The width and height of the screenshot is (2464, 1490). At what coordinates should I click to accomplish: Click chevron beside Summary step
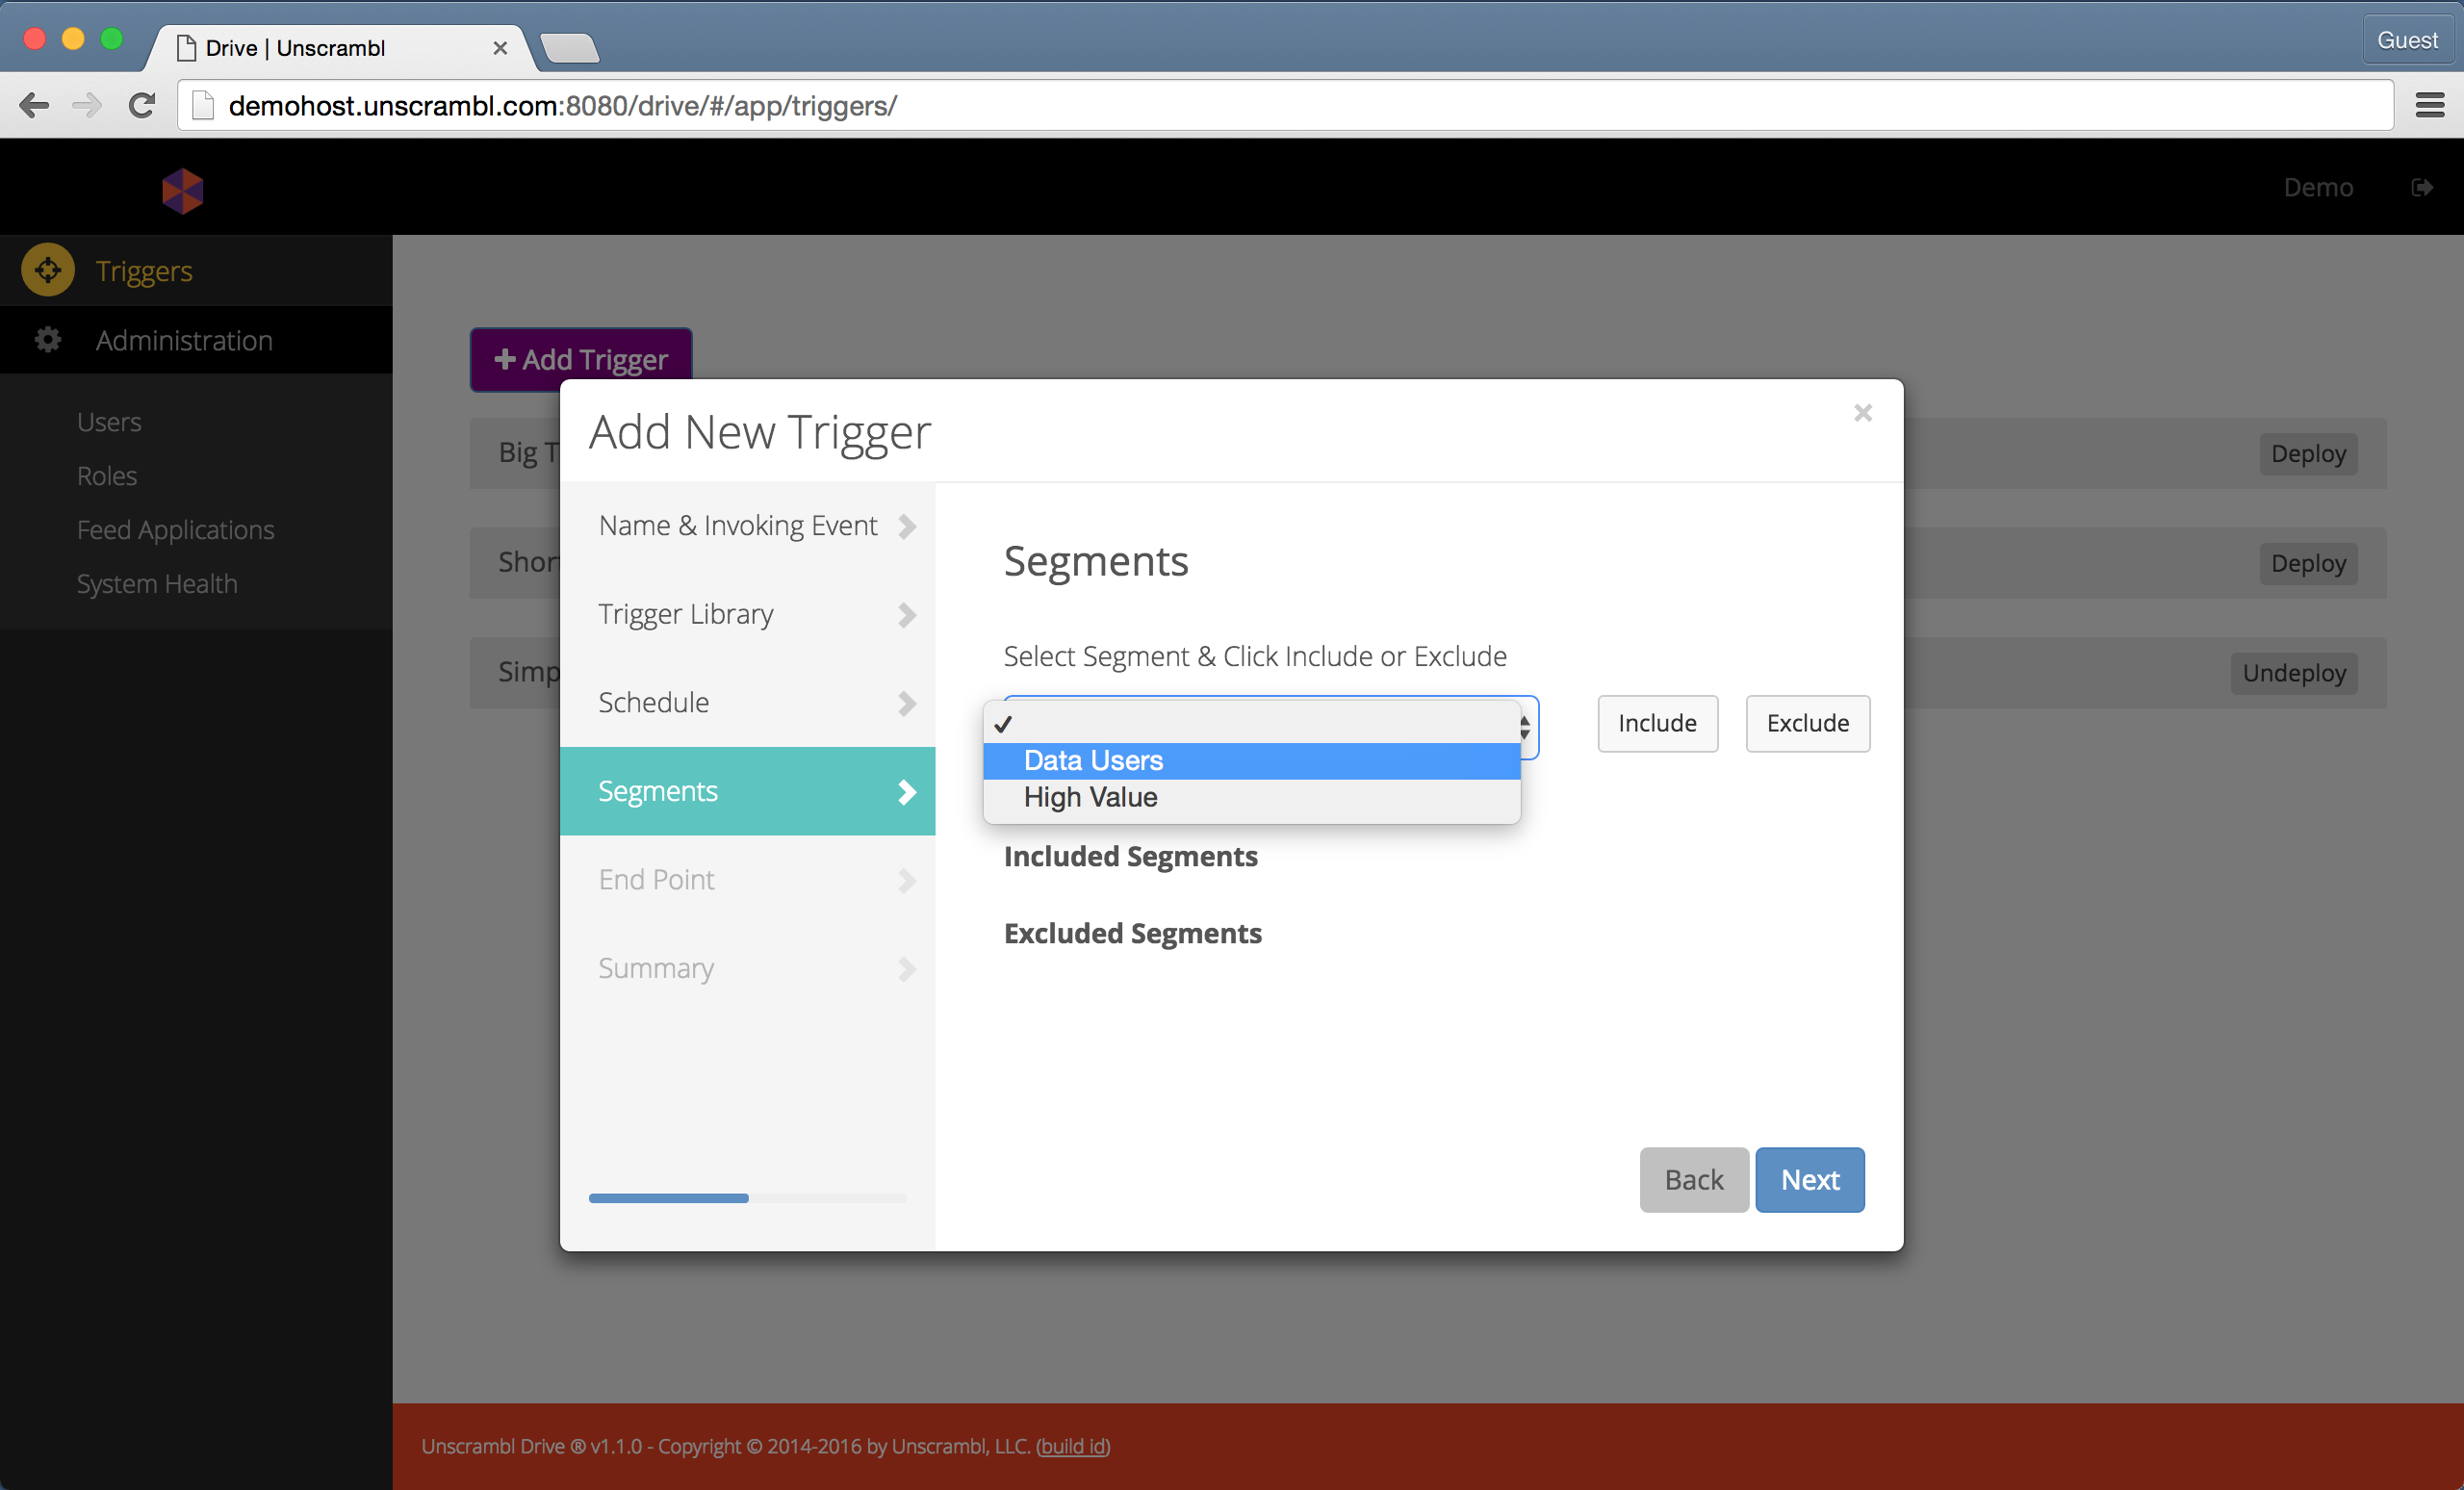907,969
